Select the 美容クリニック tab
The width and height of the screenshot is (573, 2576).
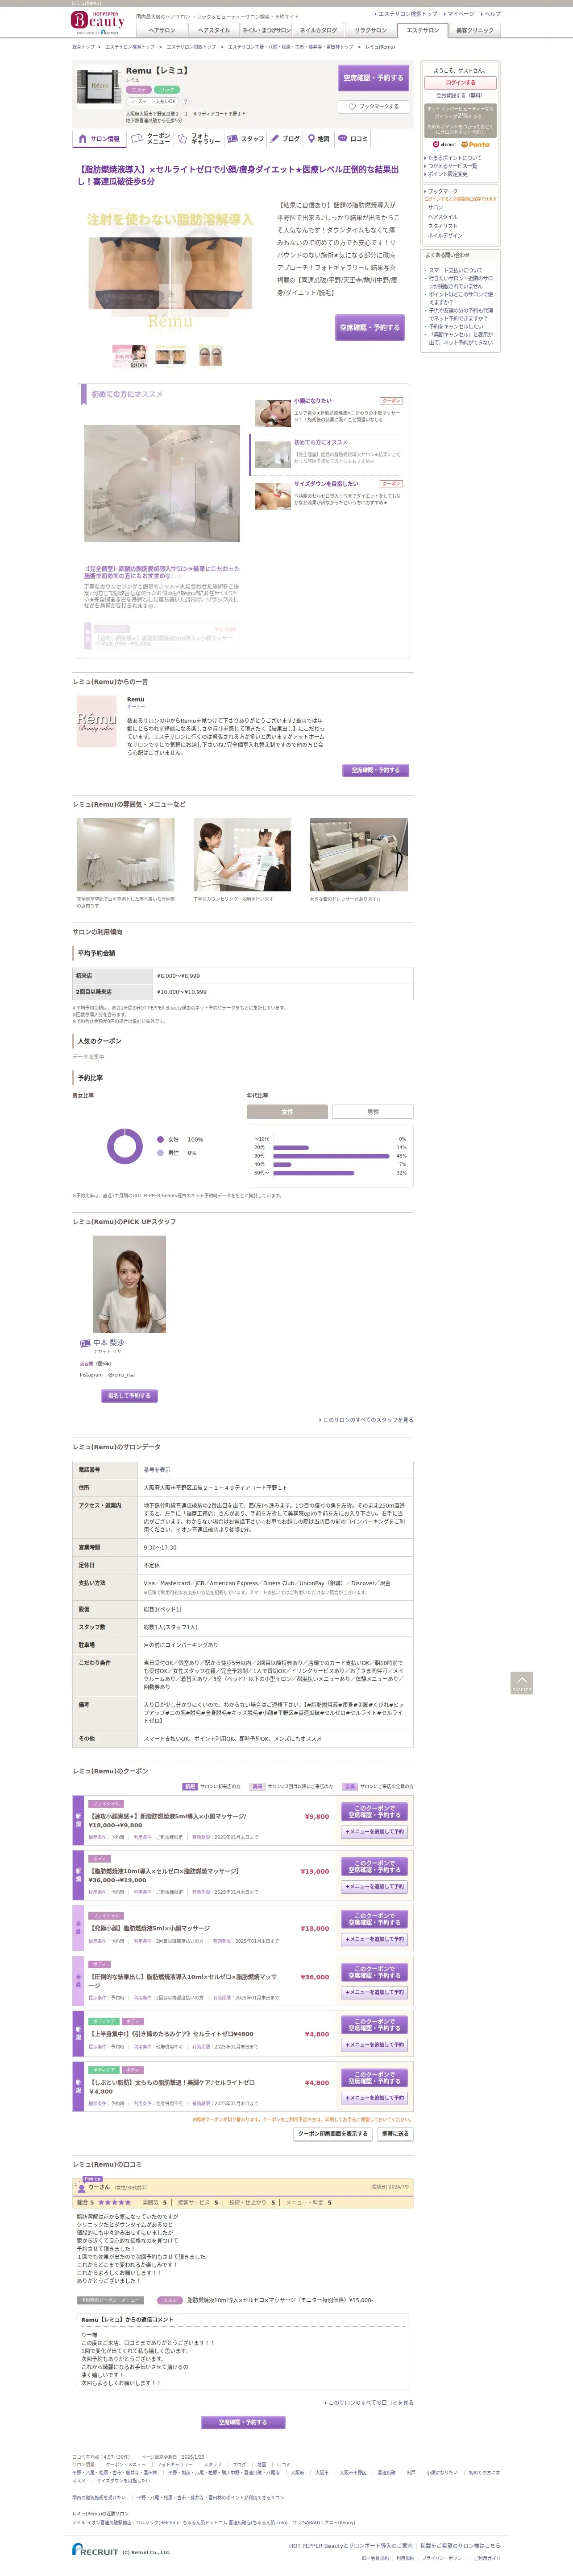474,30
